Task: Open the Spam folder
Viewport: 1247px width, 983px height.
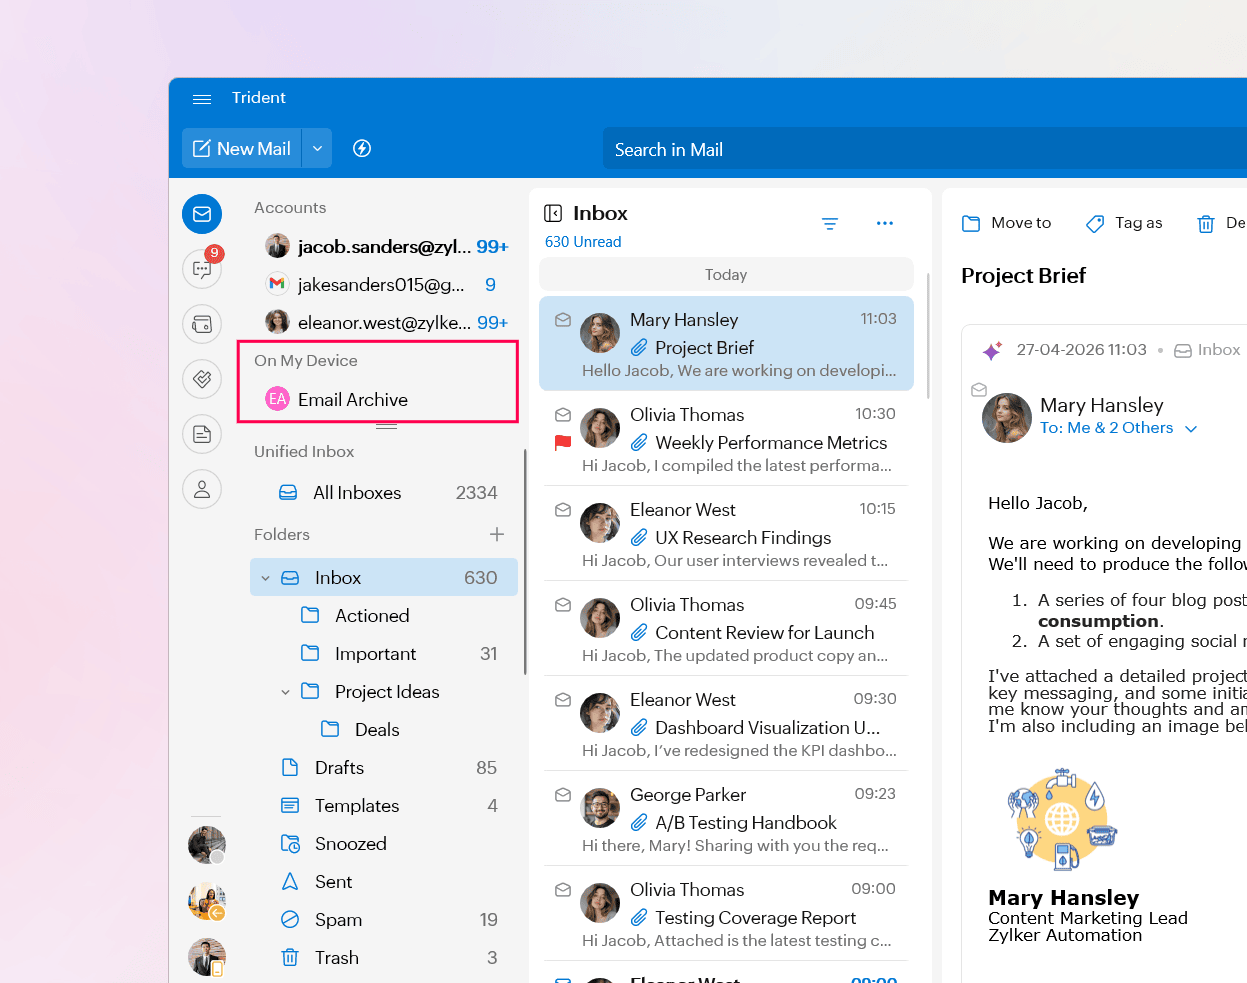Action: point(386,920)
